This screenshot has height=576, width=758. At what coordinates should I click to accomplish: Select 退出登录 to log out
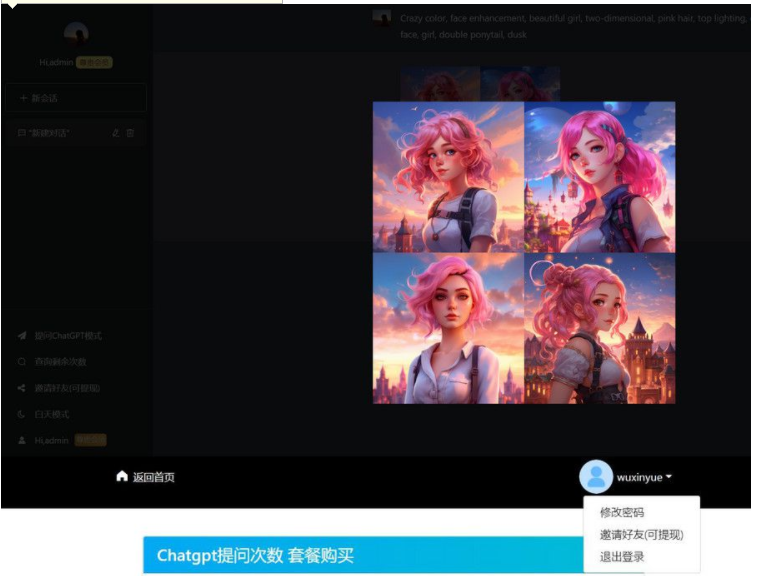coord(622,557)
